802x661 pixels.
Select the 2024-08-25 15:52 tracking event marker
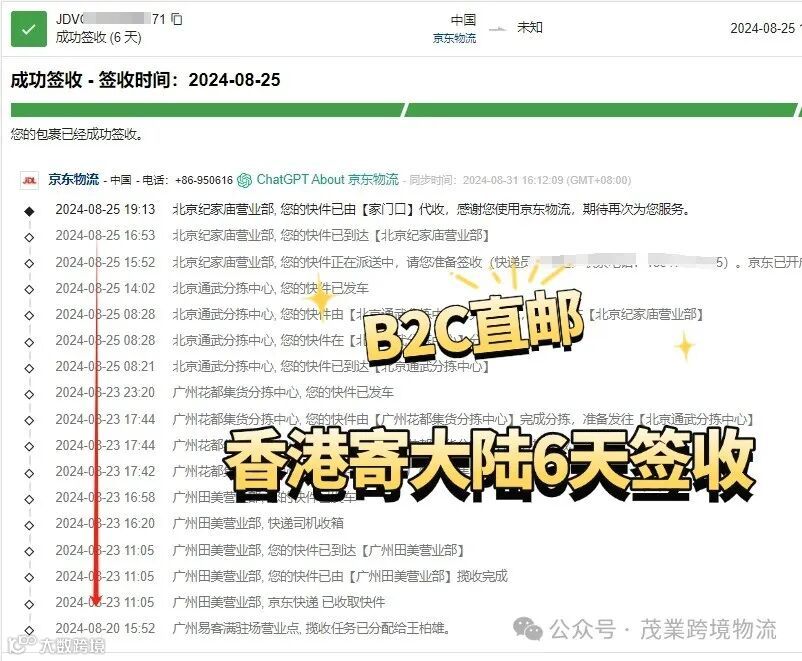29,263
